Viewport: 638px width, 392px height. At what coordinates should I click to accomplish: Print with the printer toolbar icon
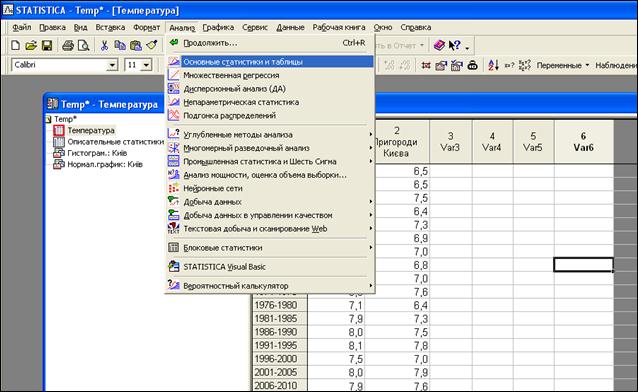point(68,45)
